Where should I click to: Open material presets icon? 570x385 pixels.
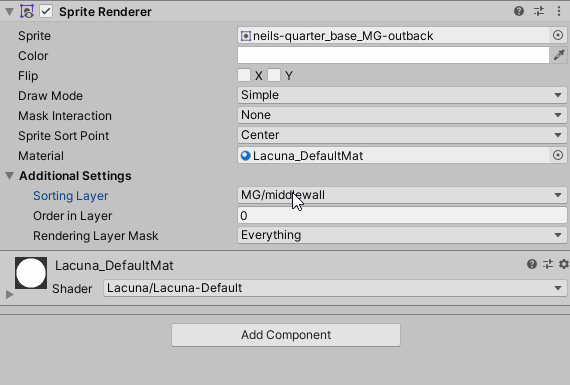tap(548, 264)
